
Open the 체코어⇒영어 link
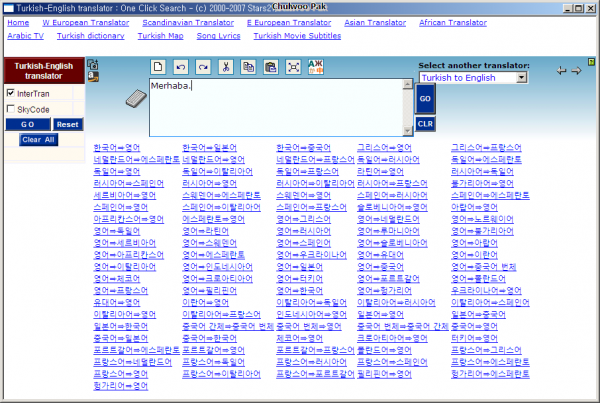tap(300, 338)
